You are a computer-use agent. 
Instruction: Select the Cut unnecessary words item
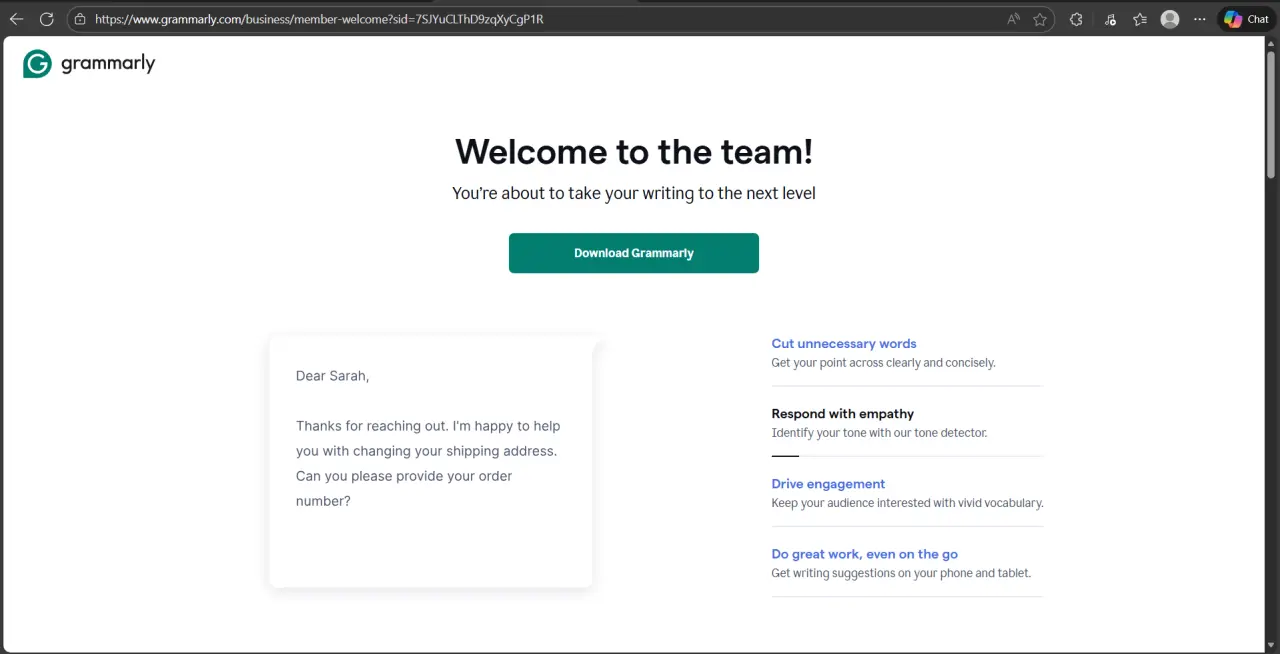point(844,343)
